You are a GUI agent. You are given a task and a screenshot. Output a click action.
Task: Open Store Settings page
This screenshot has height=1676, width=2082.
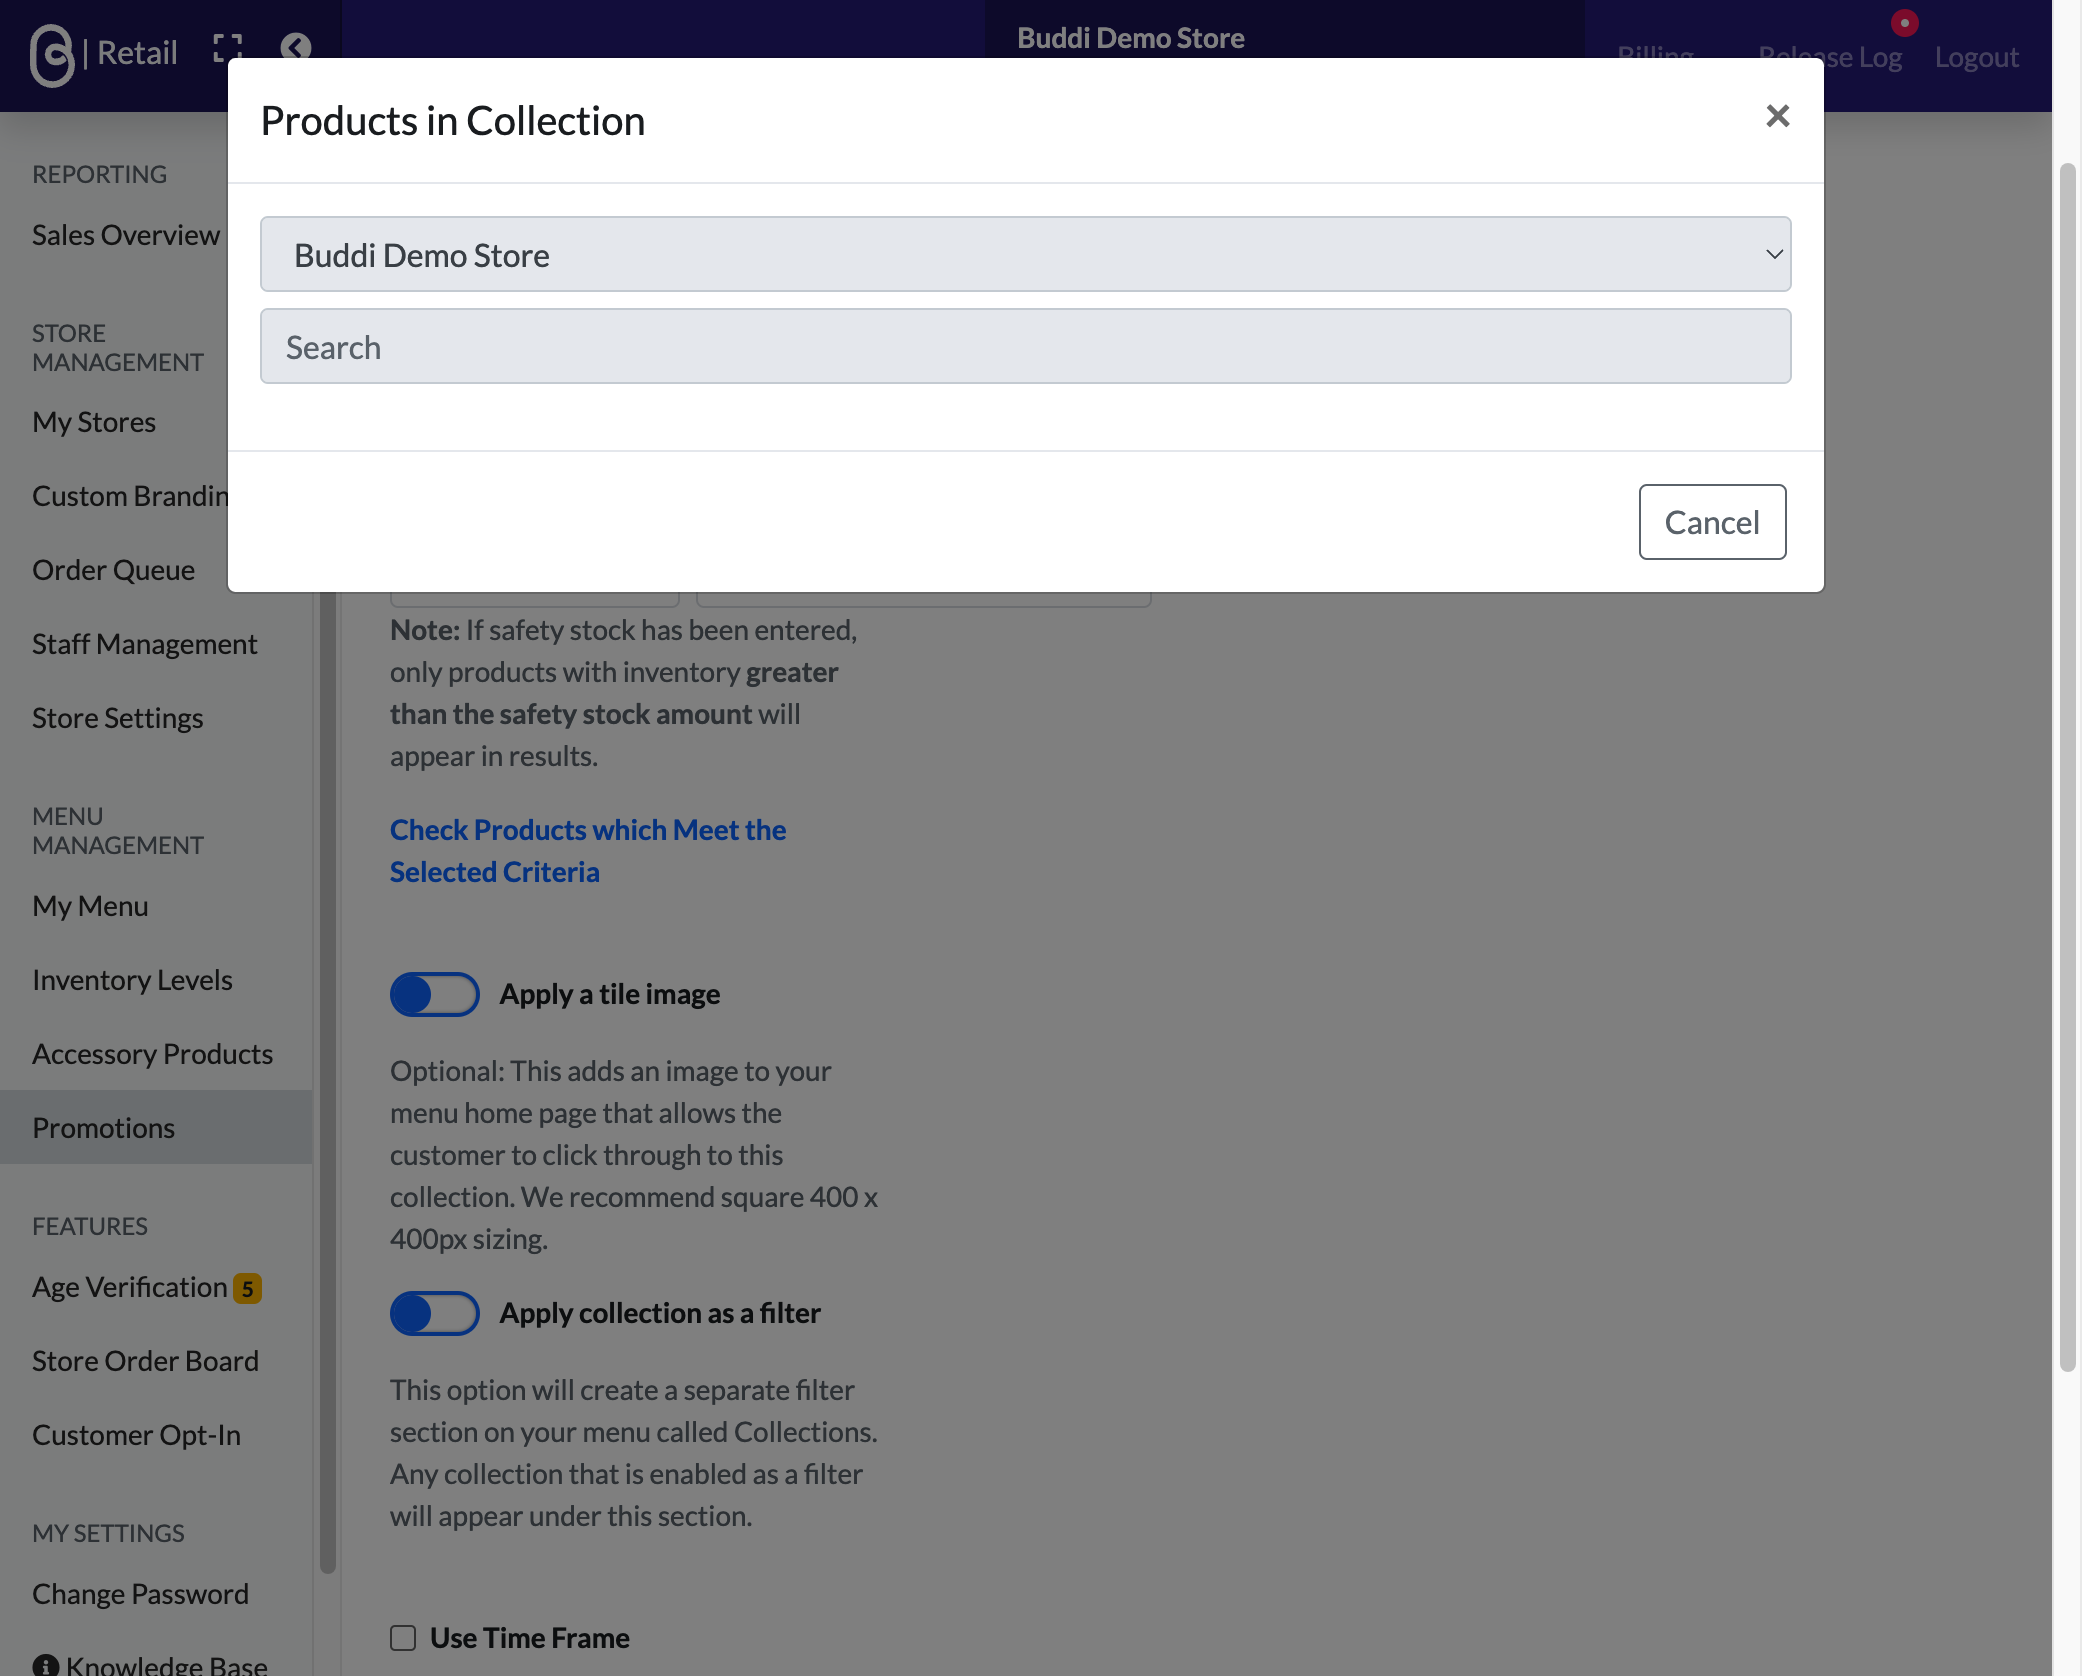point(118,718)
